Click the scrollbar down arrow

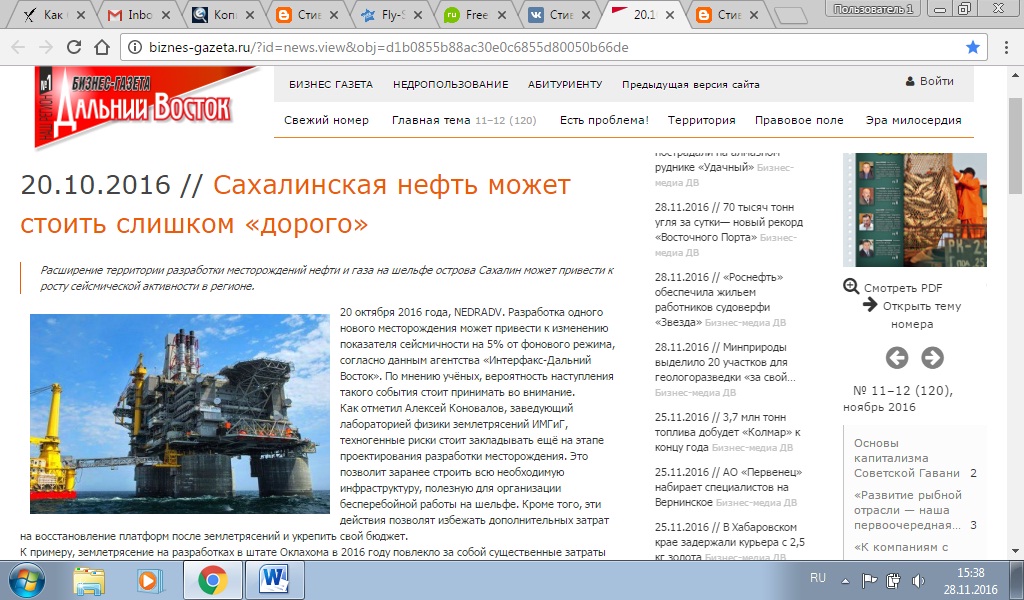coord(1015,550)
